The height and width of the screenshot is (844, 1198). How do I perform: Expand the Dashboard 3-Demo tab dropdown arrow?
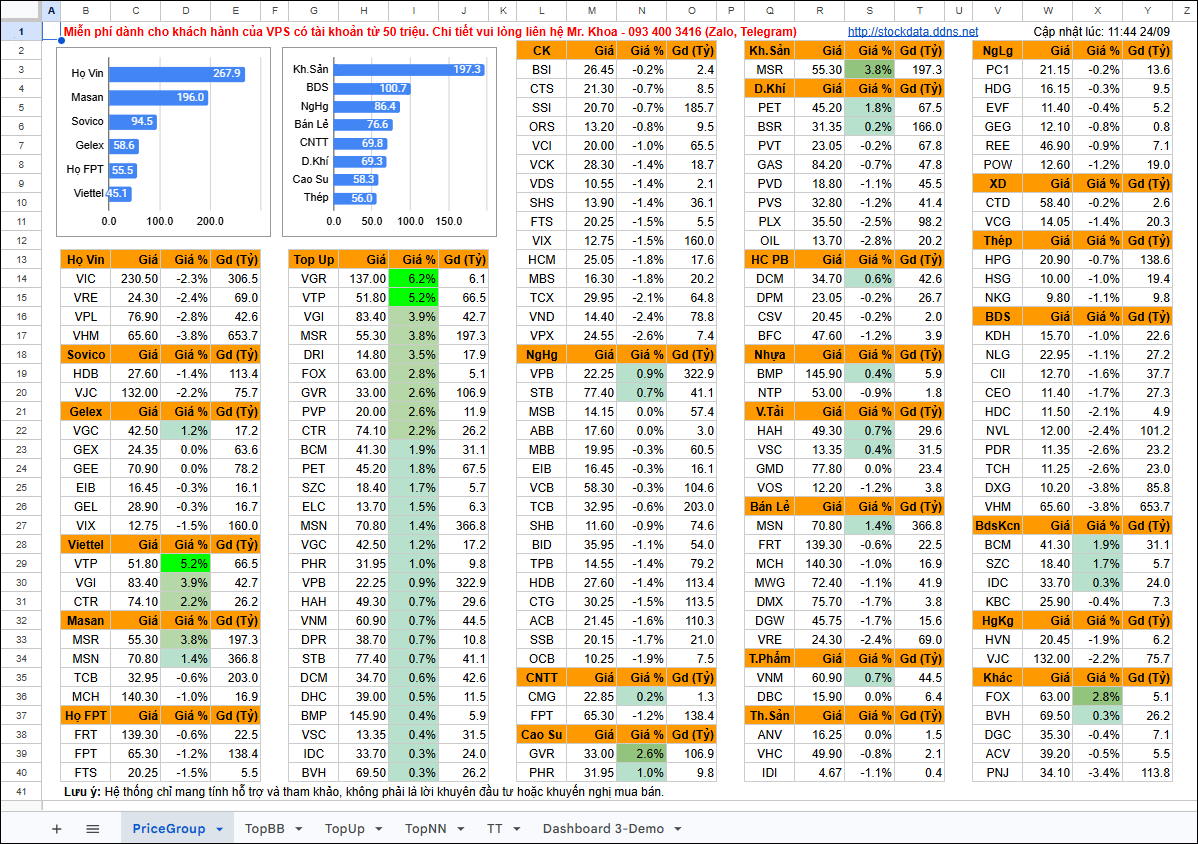(678, 829)
